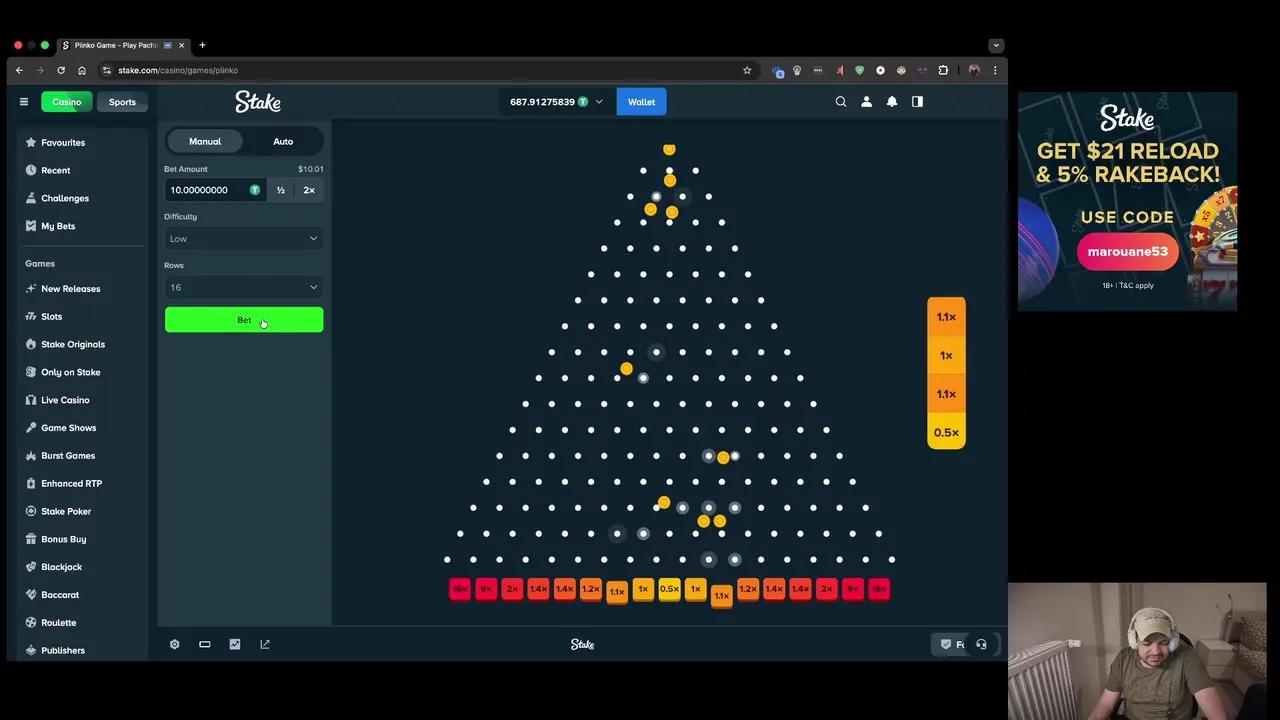Collapse the hamburger sidebar menu

pos(24,102)
